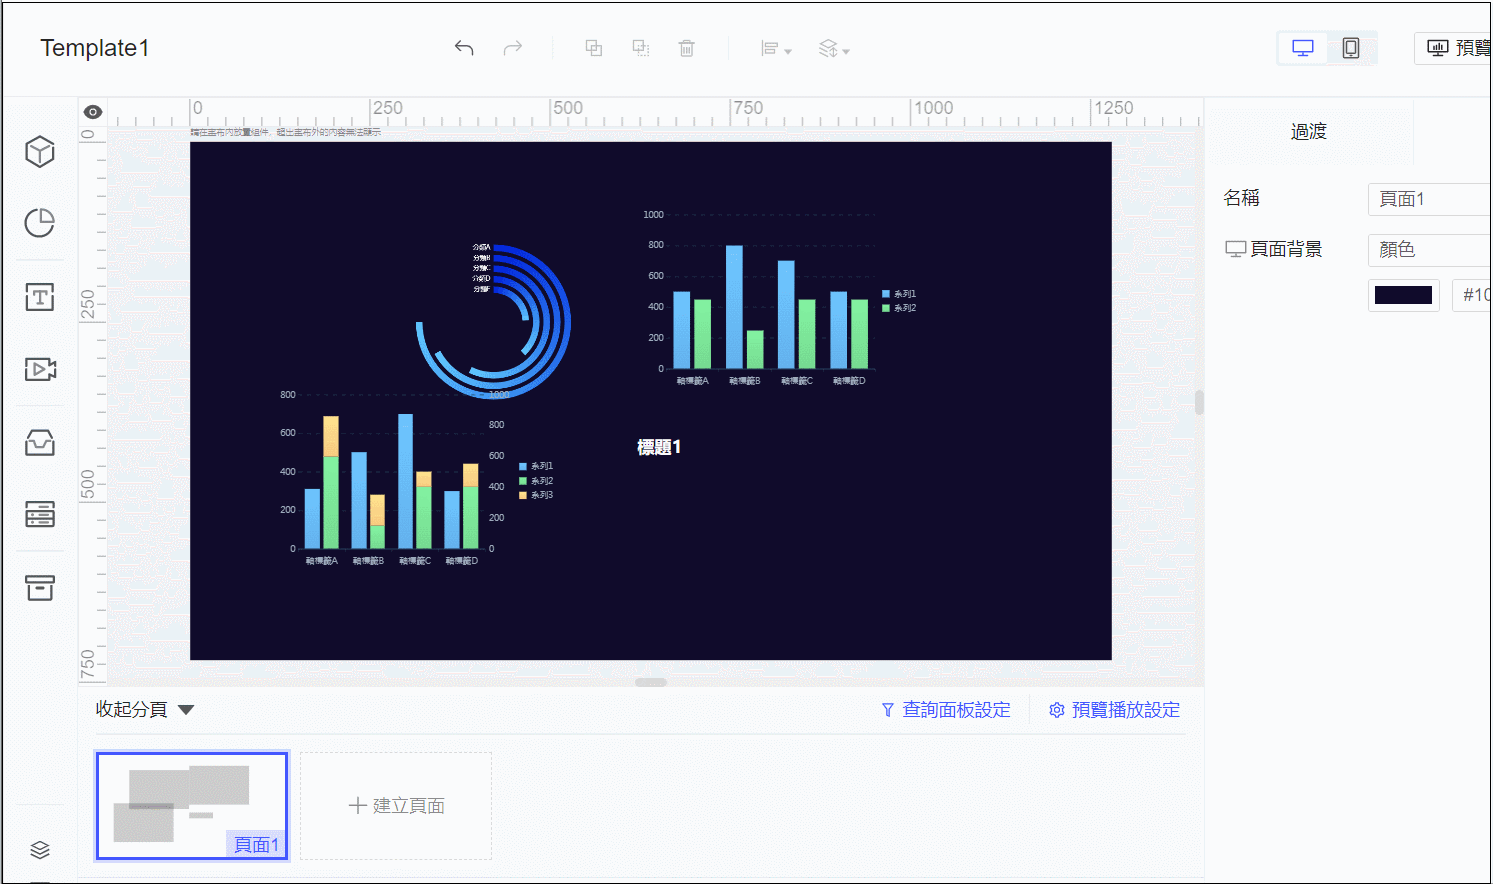Click the canvas vertical scrollbar handle
1493x884 pixels.
[x=1199, y=402]
